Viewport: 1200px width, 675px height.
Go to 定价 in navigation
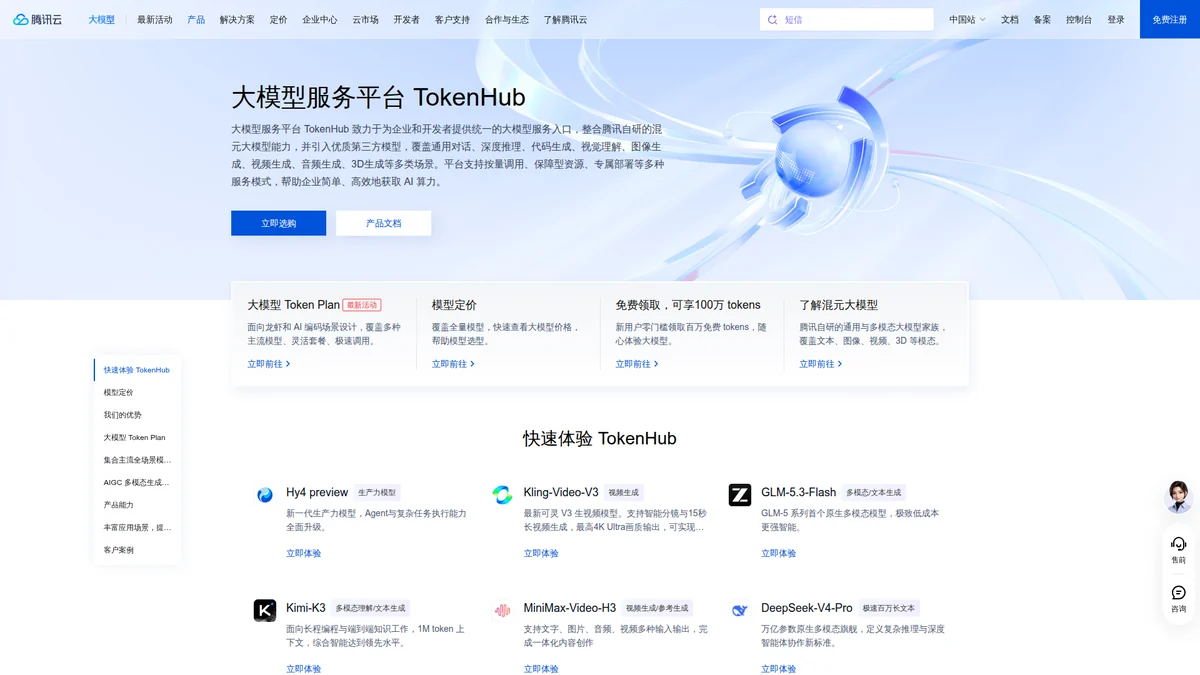278,19
